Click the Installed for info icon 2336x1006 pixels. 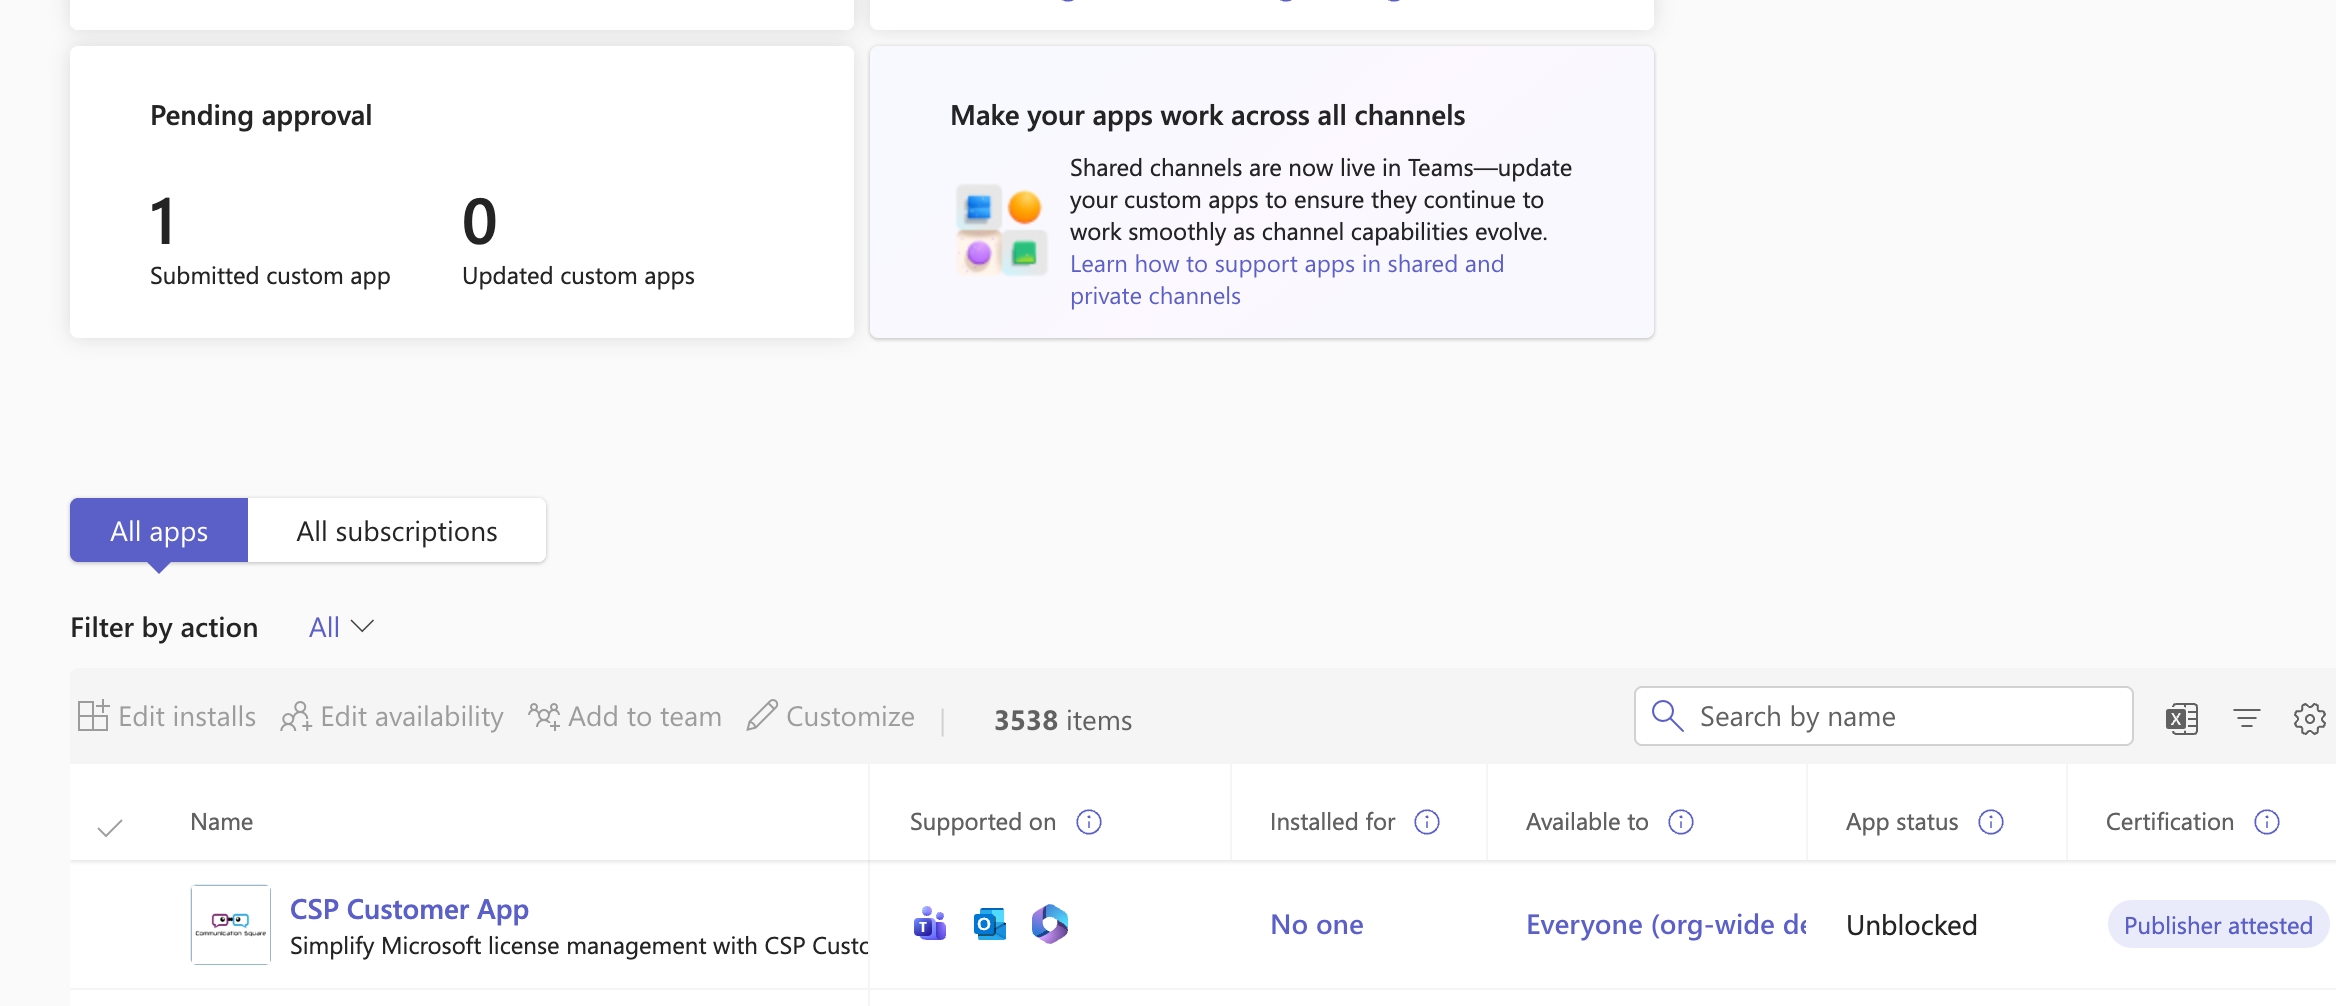[x=1427, y=822]
